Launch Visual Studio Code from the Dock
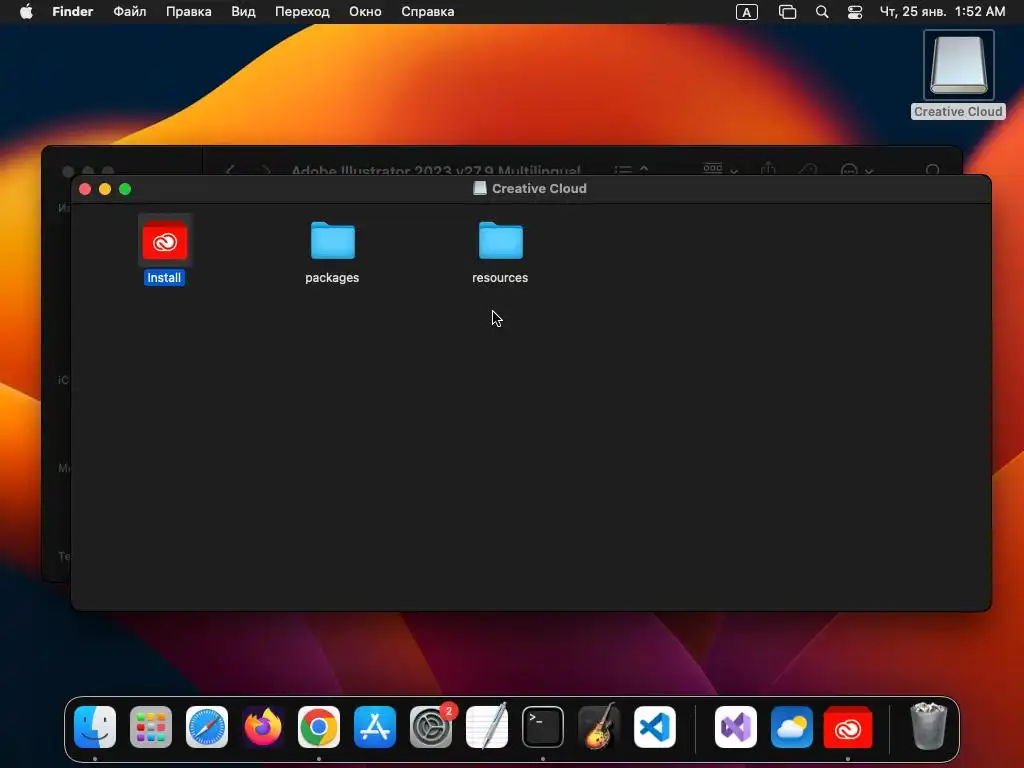The image size is (1024, 768). [654, 727]
